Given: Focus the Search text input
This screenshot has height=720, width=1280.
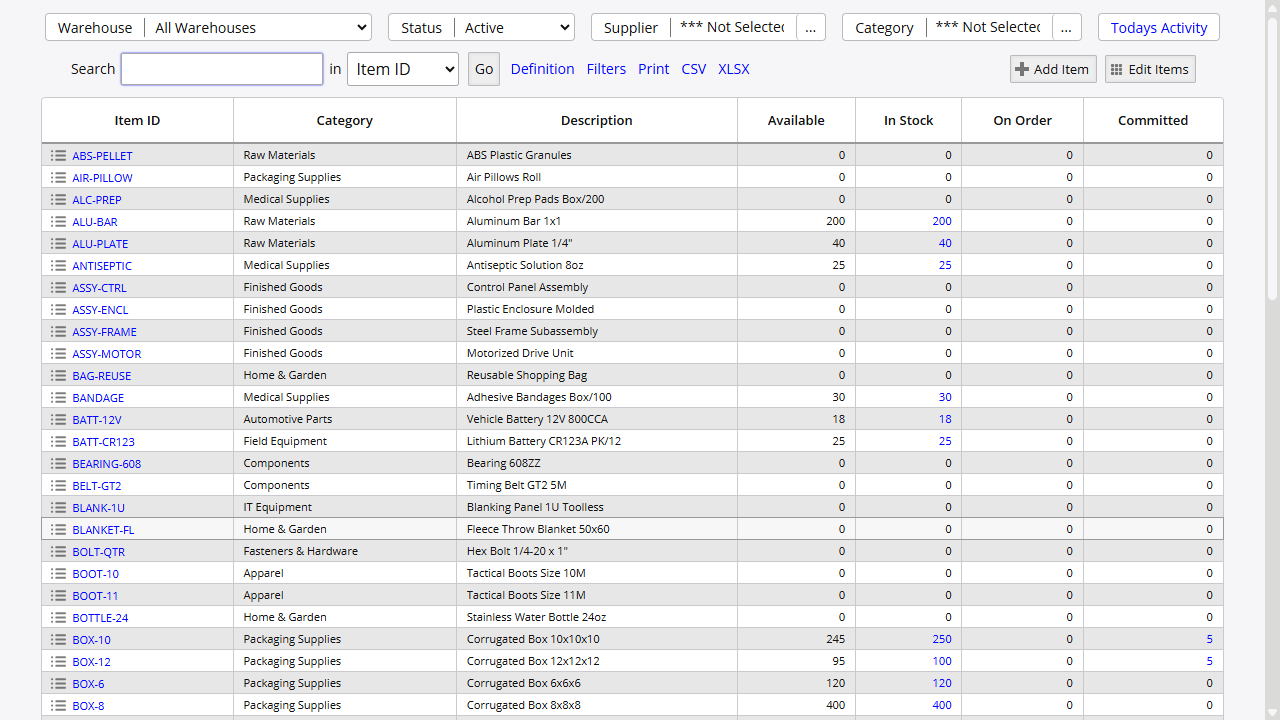Looking at the screenshot, I should click(x=222, y=70).
